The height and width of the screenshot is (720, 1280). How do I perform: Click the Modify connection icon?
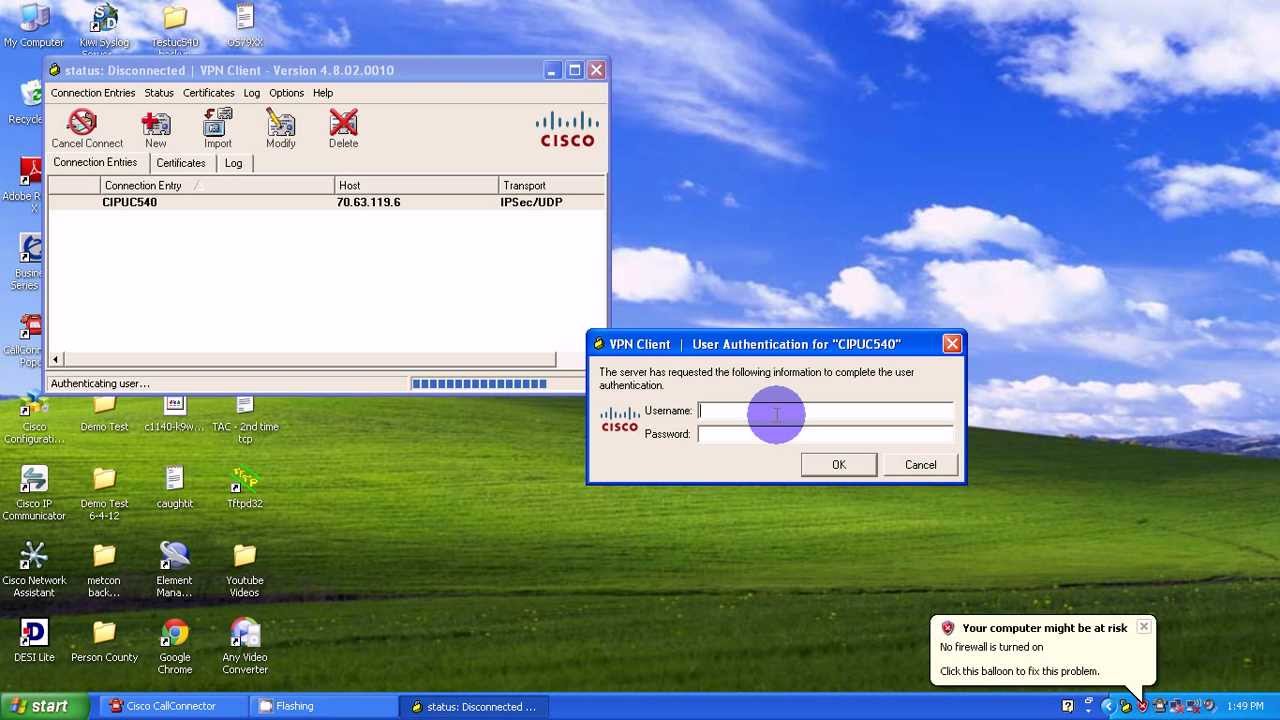pos(281,129)
